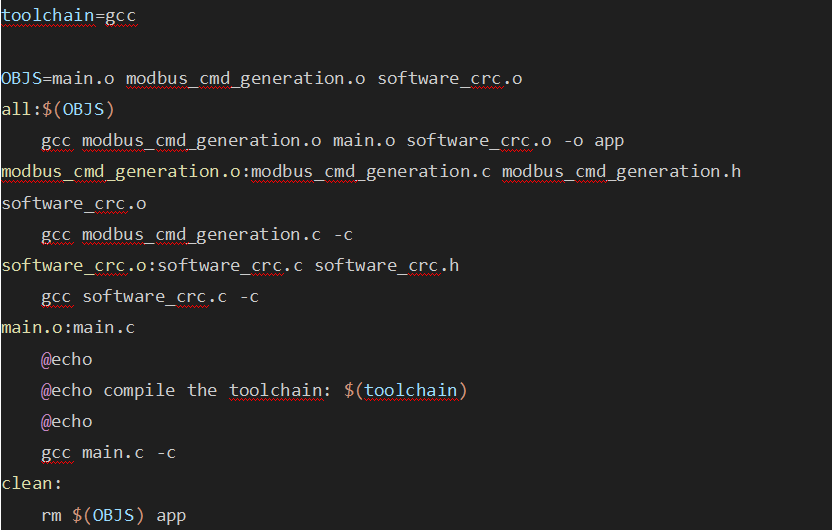Click the $(toolchain) variable reference

405,390
